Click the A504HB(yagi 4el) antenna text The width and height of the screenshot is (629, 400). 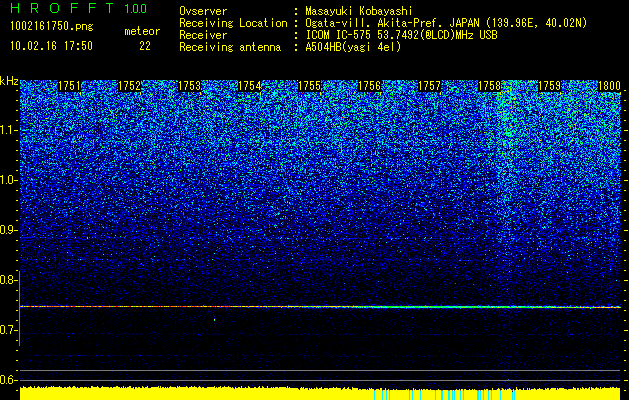[353, 47]
